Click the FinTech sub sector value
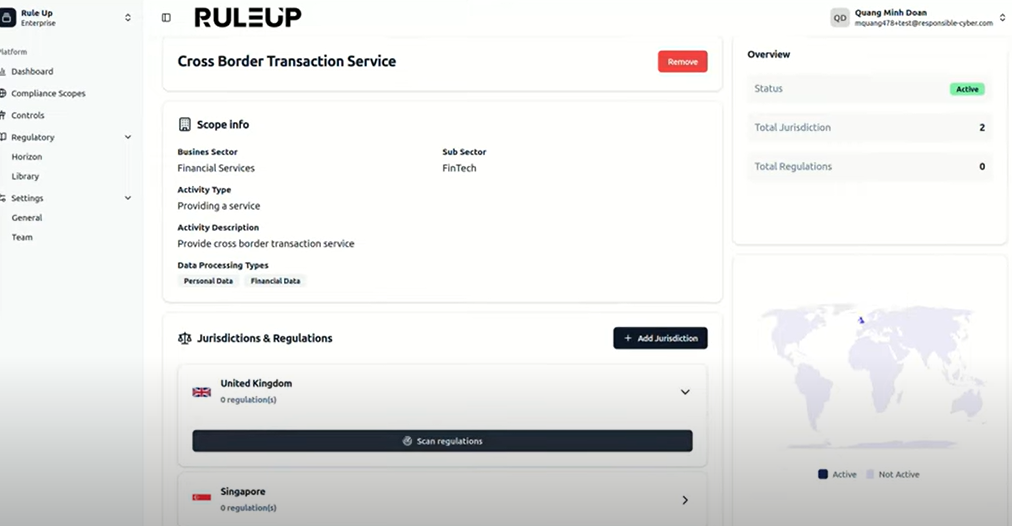The height and width of the screenshot is (526, 1012). coord(459,168)
